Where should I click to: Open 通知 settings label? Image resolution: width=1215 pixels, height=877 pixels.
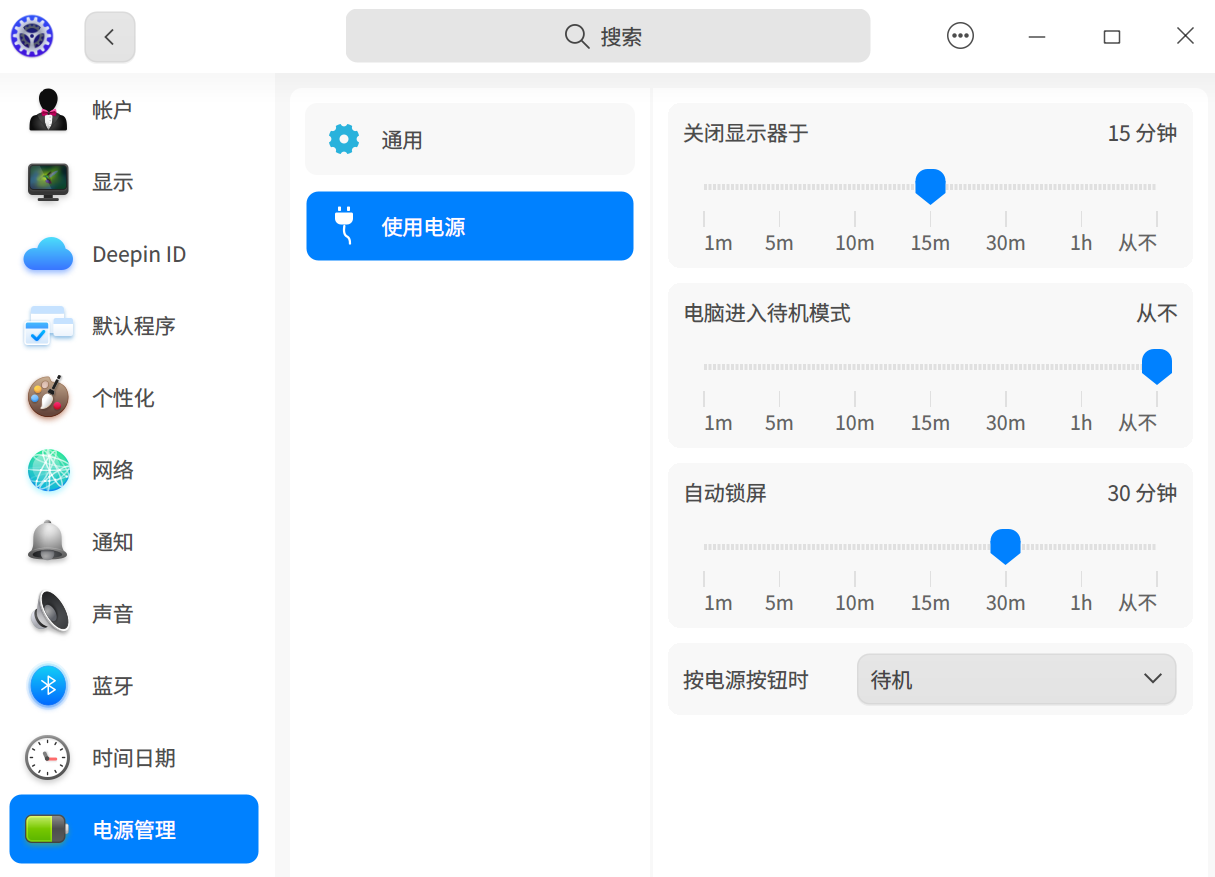pyautogui.click(x=113, y=542)
